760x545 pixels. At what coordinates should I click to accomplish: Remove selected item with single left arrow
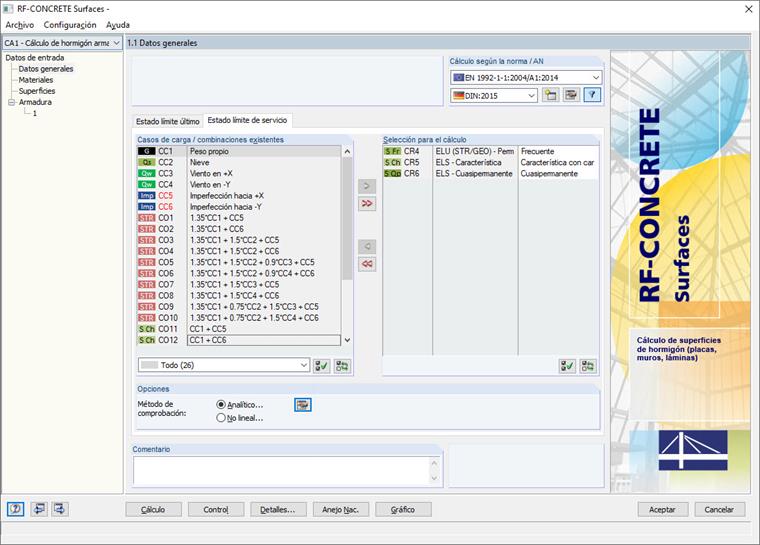(367, 247)
